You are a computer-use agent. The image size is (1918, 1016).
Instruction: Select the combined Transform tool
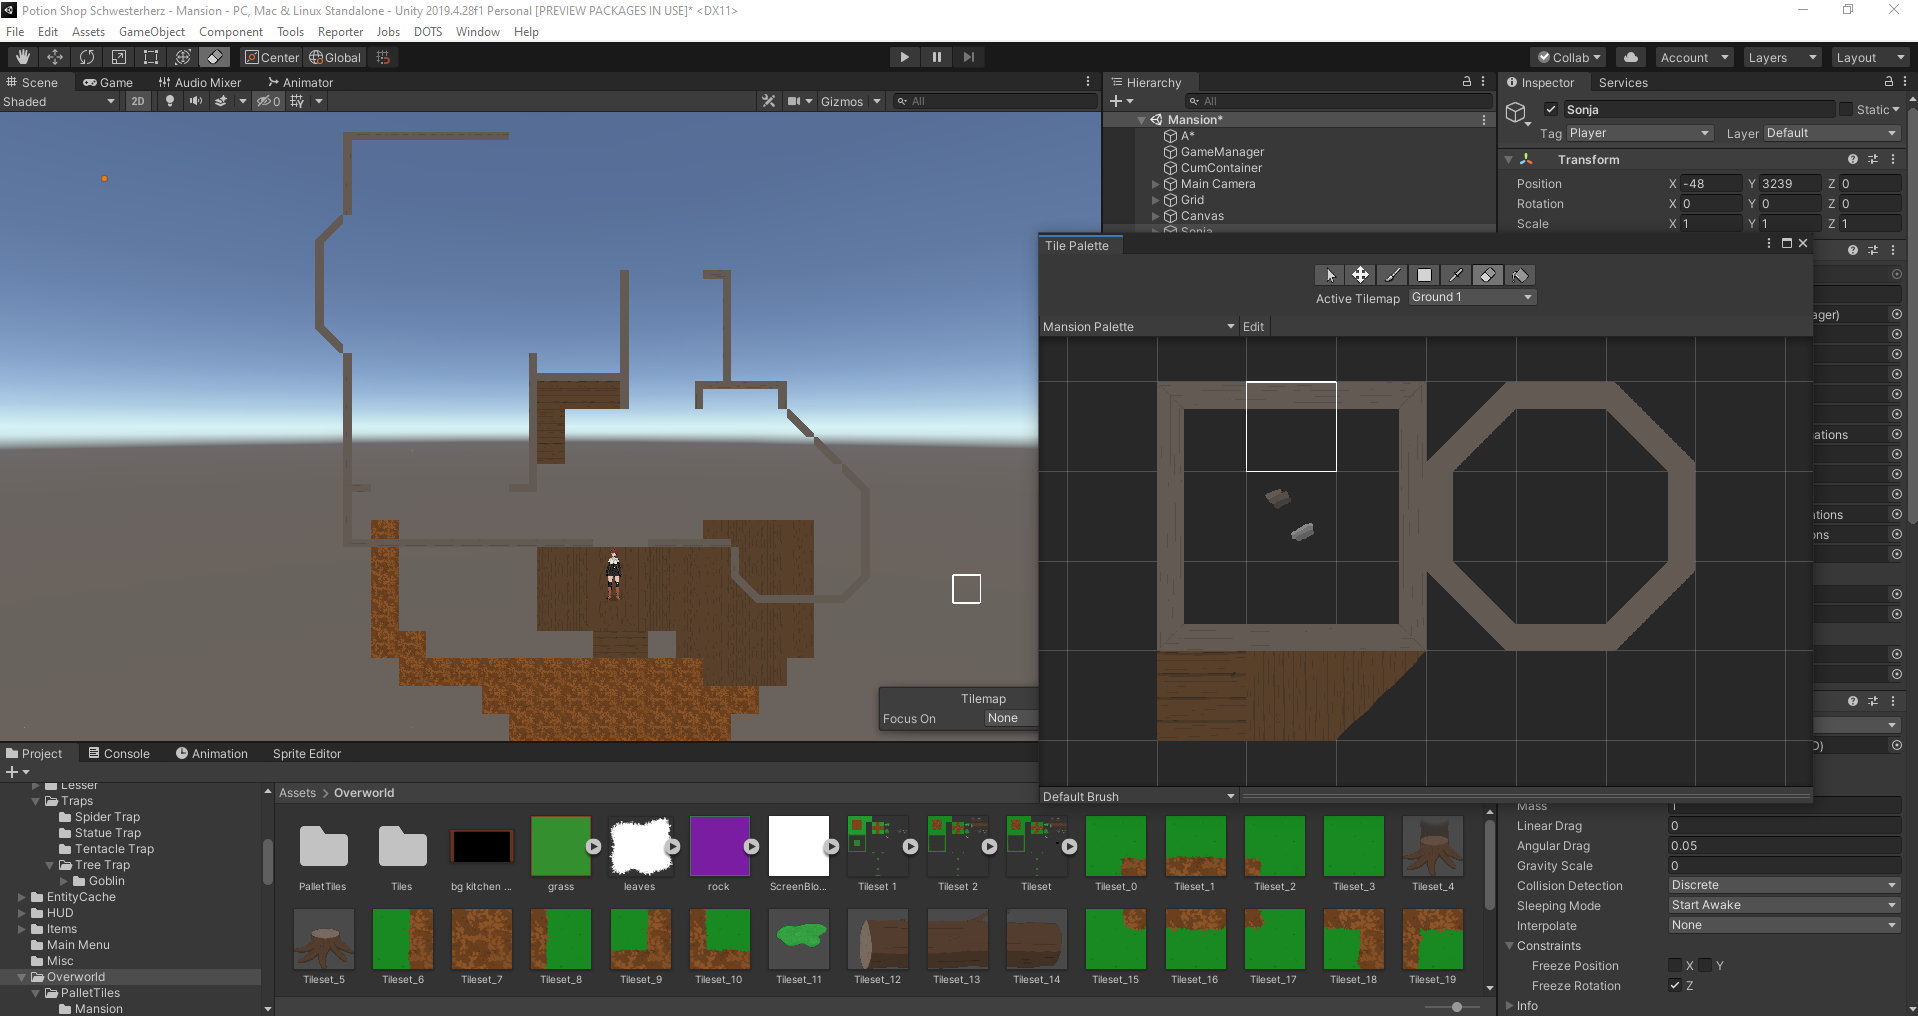click(183, 57)
